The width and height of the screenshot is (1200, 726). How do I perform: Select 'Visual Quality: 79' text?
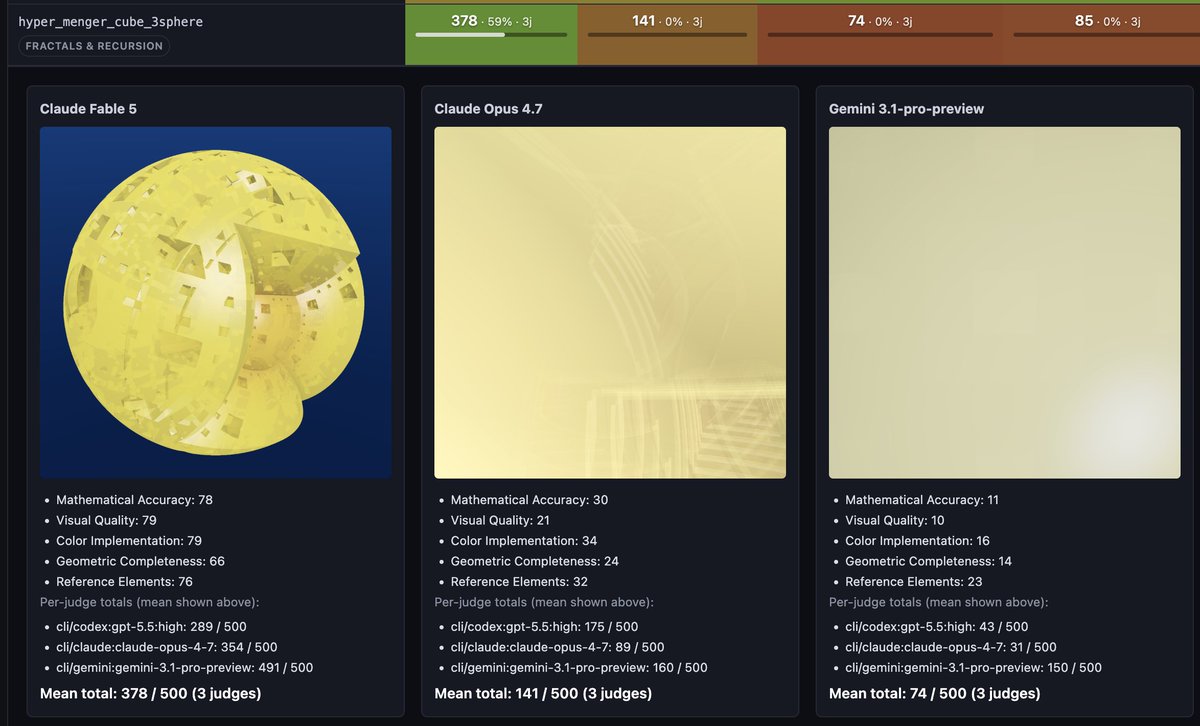pyautogui.click(x=106, y=520)
